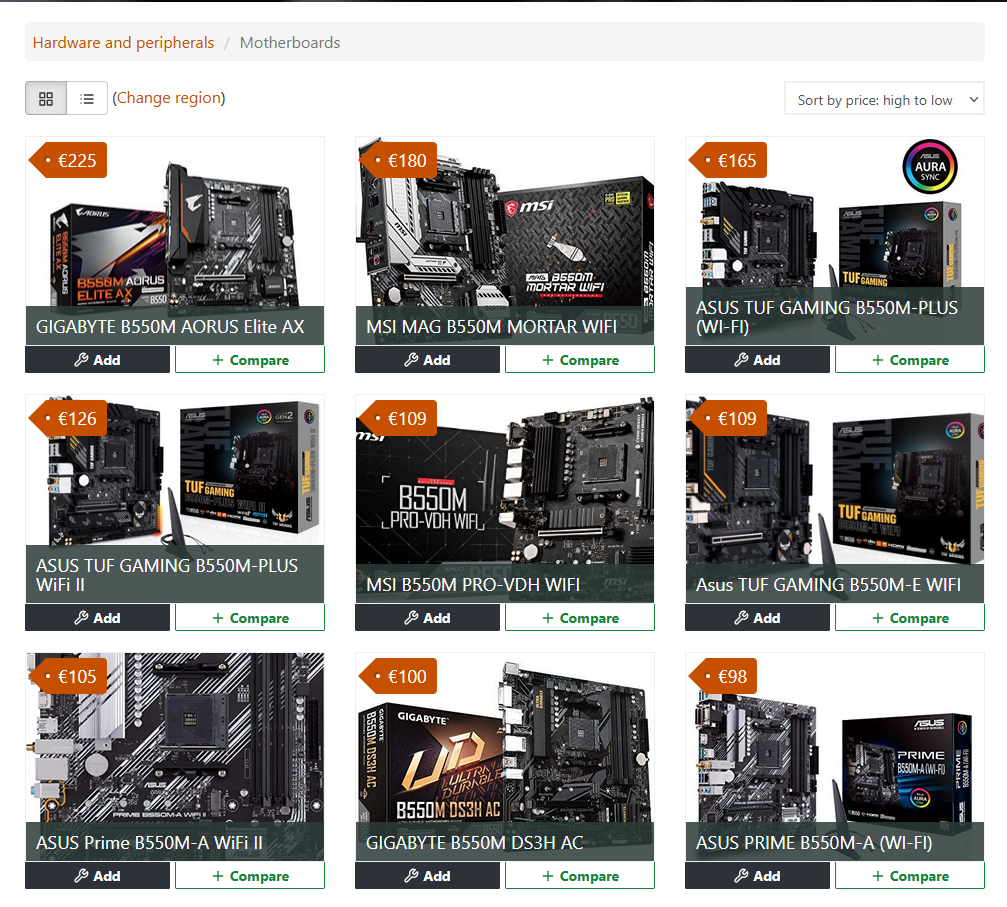Go to Hardware and peripherals breadcrumb
Viewport: 1007px width, 907px height.
point(123,42)
